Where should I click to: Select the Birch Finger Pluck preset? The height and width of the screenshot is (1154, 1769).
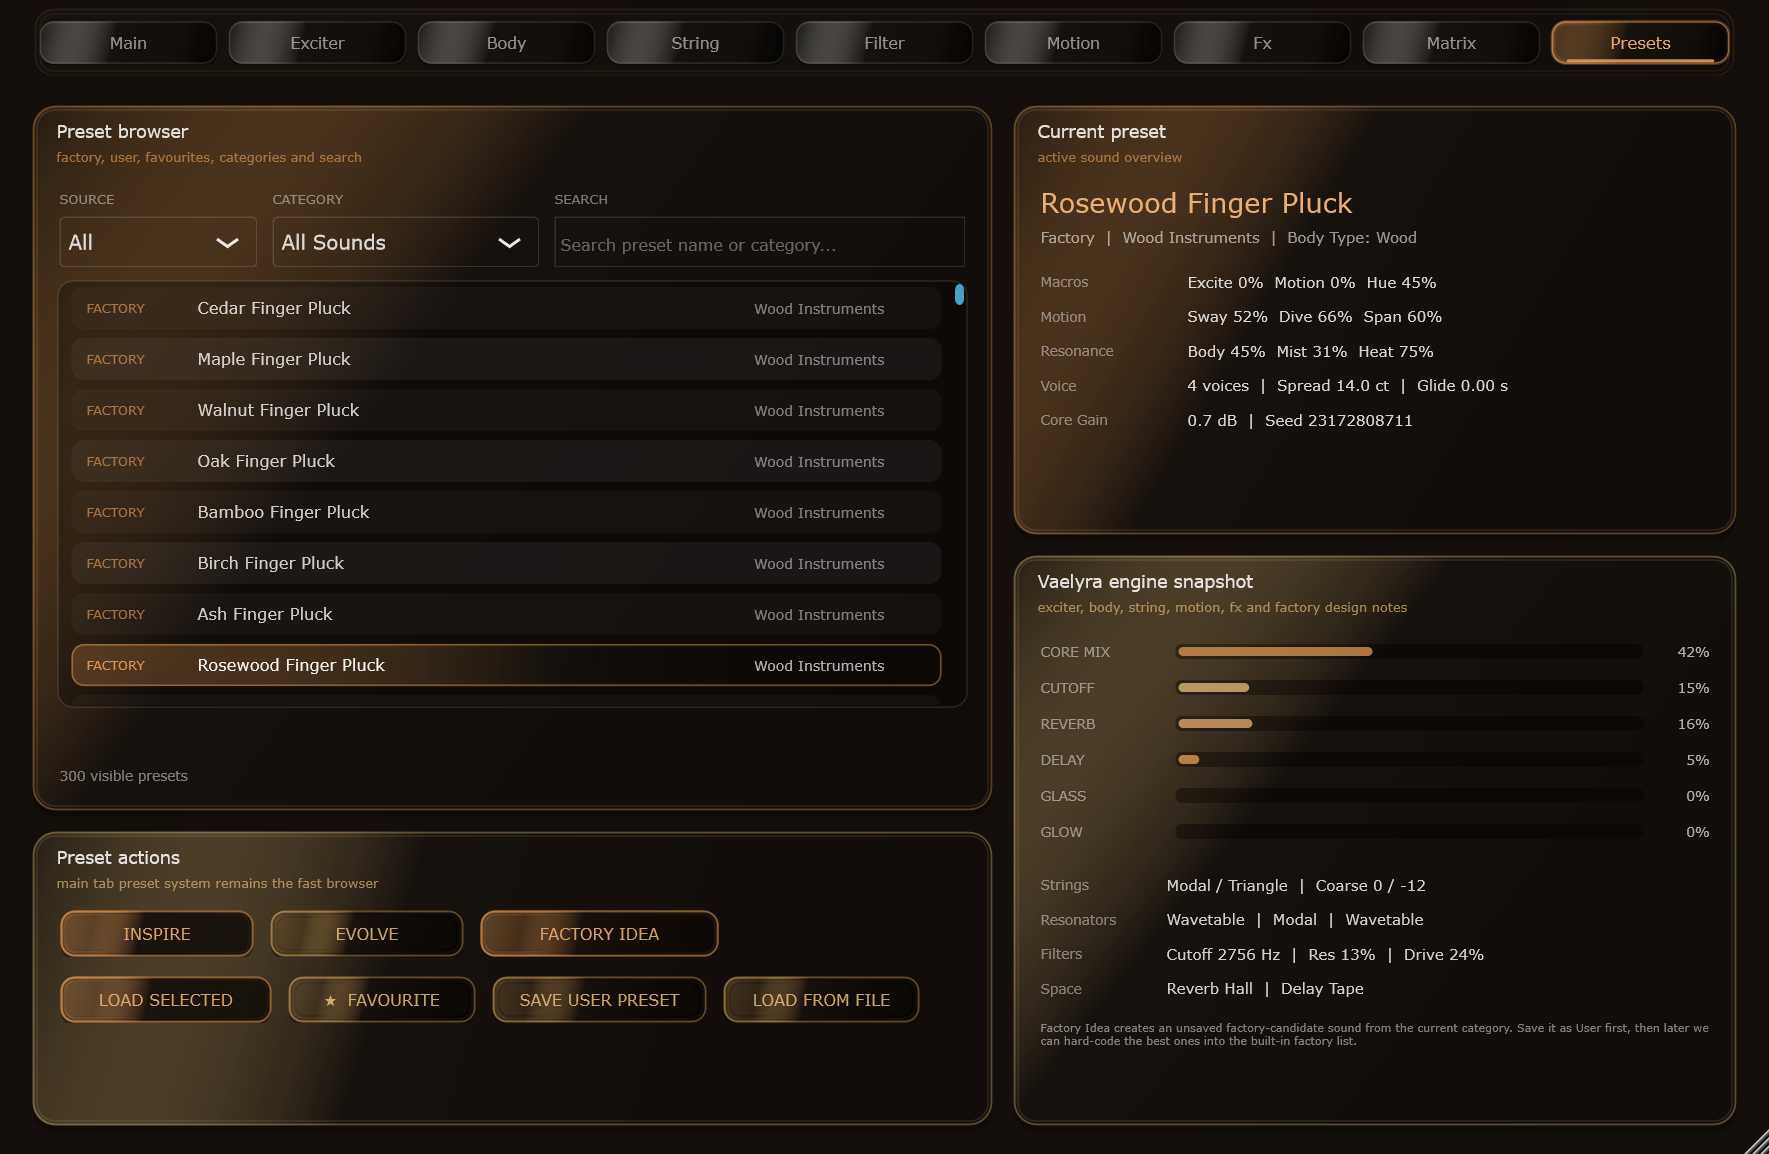(x=506, y=563)
